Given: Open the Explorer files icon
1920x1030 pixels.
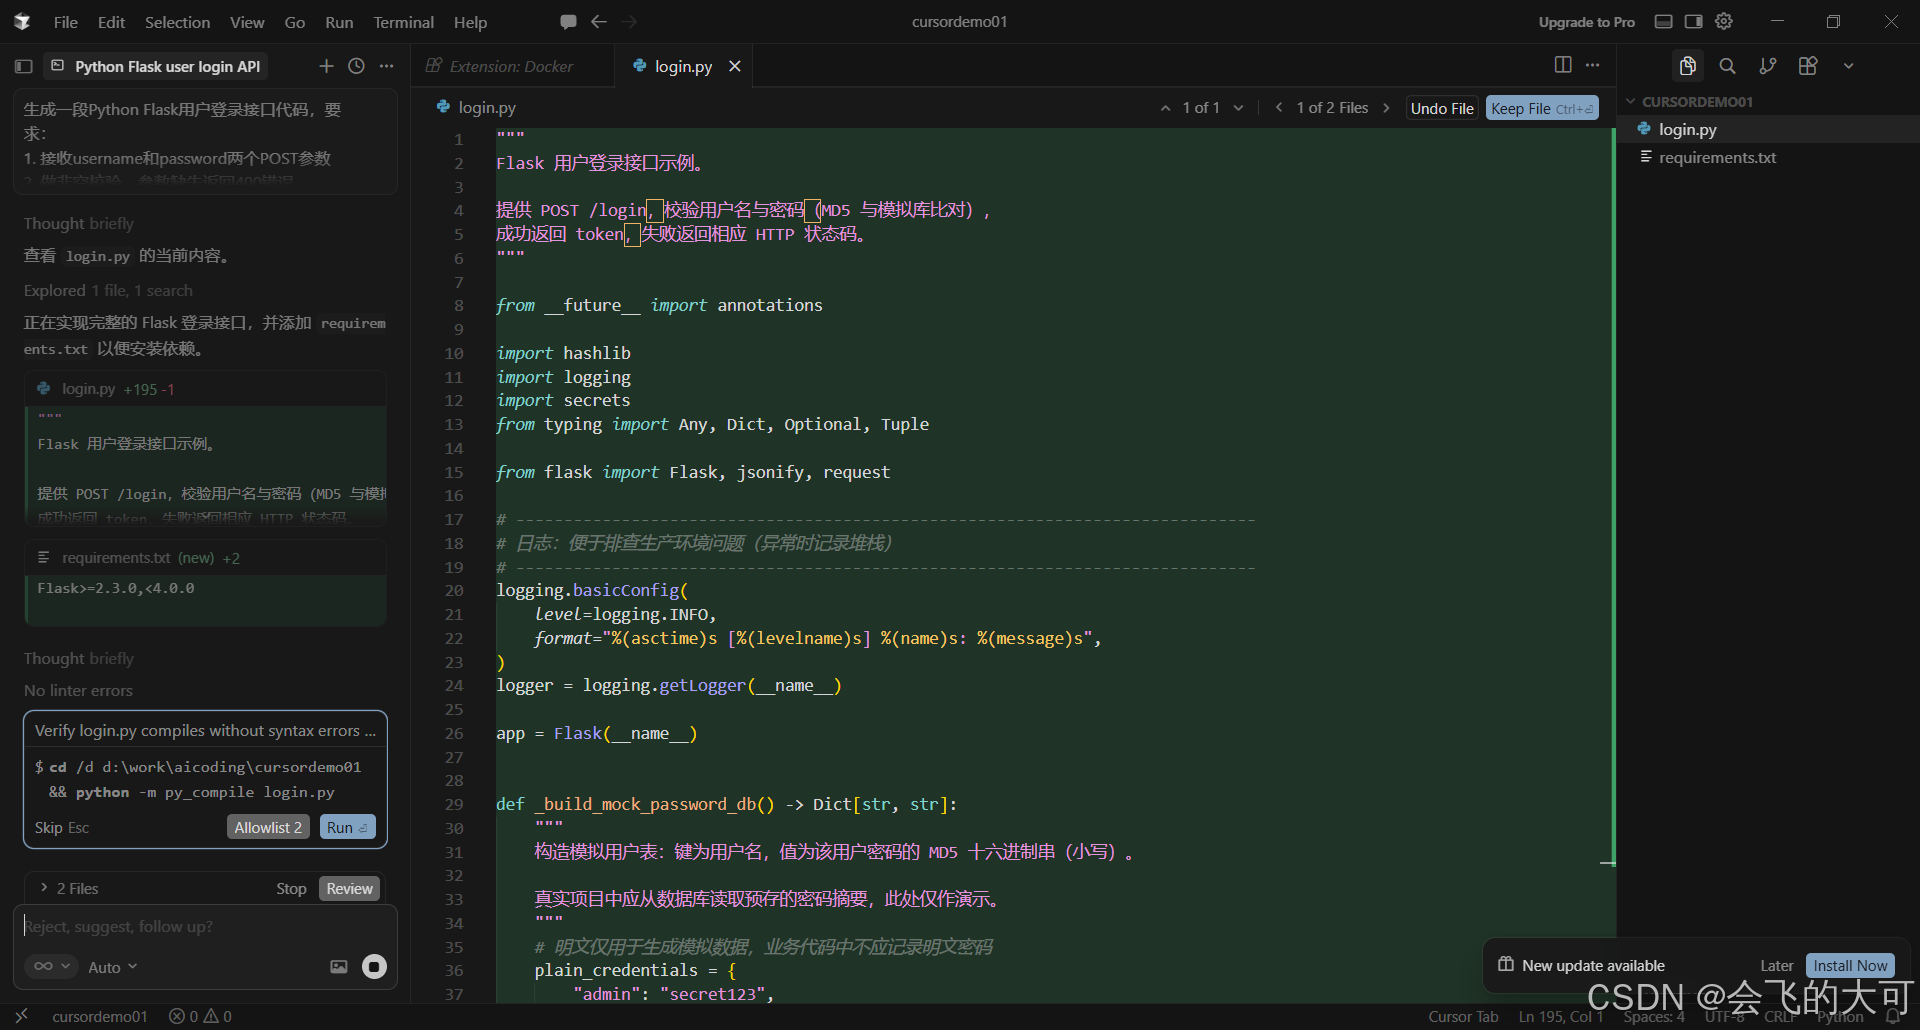Looking at the screenshot, I should tap(1688, 66).
